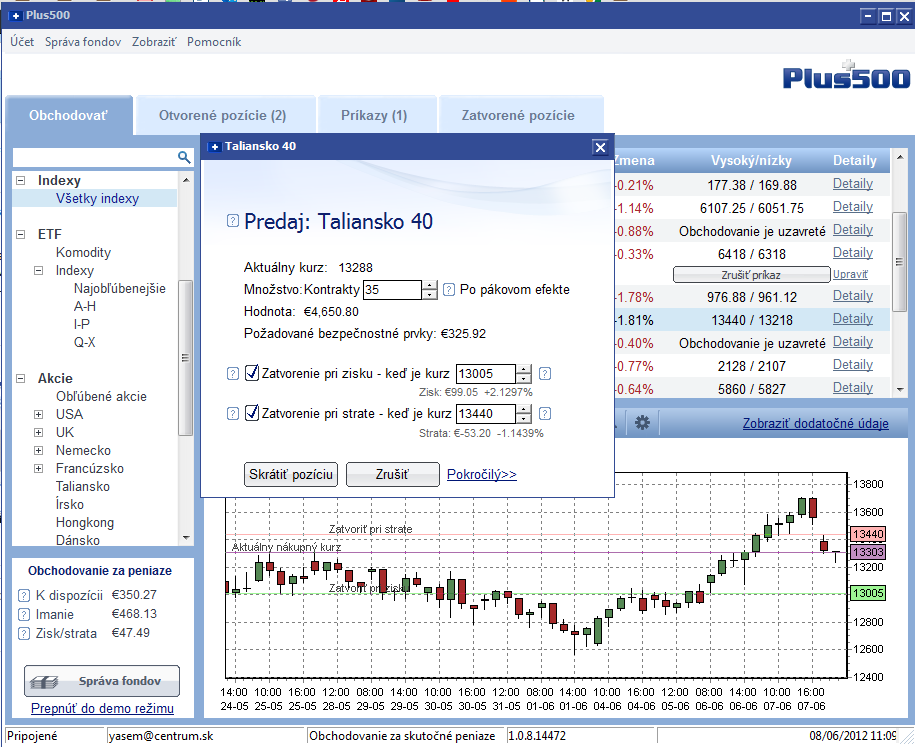915x747 pixels.
Task: Click help icon beside K dispozícii
Action: pos(23,595)
